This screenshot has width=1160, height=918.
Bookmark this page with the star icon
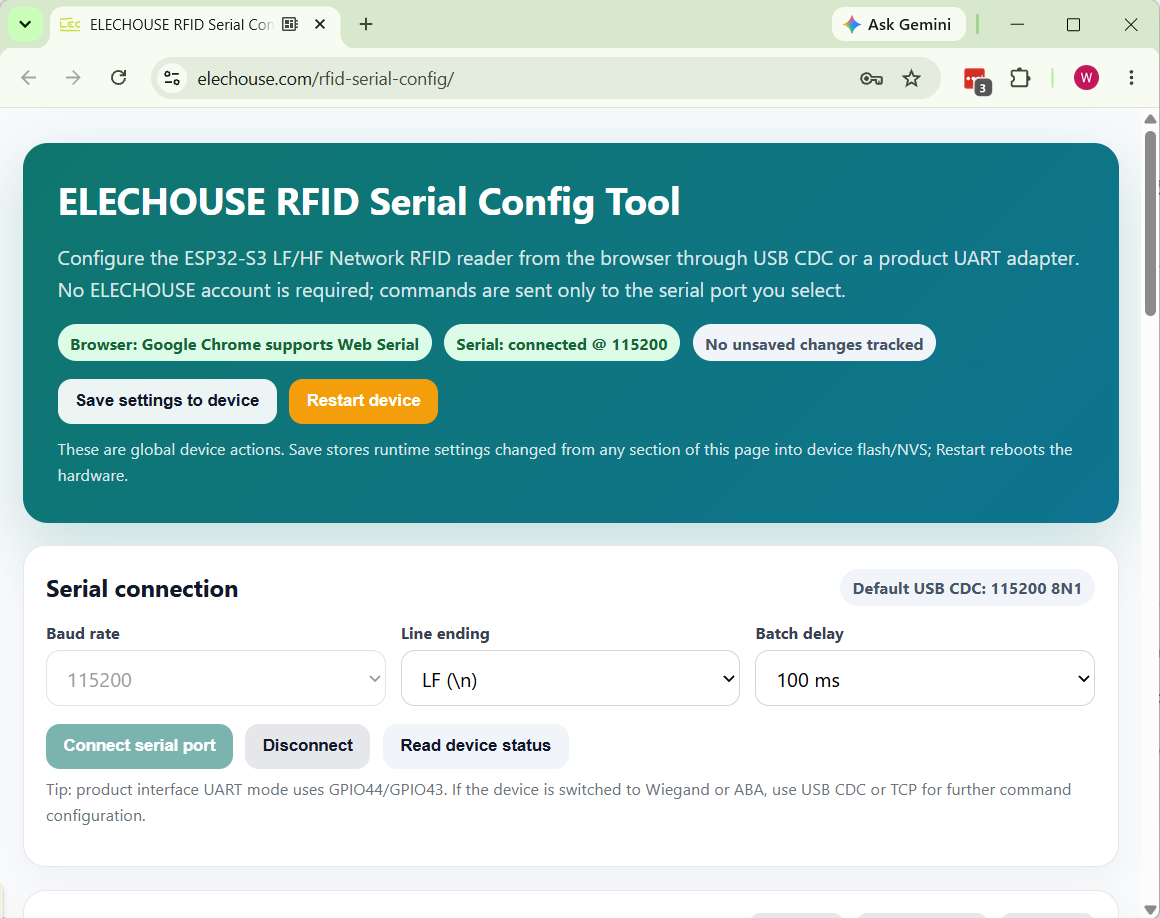coord(911,78)
